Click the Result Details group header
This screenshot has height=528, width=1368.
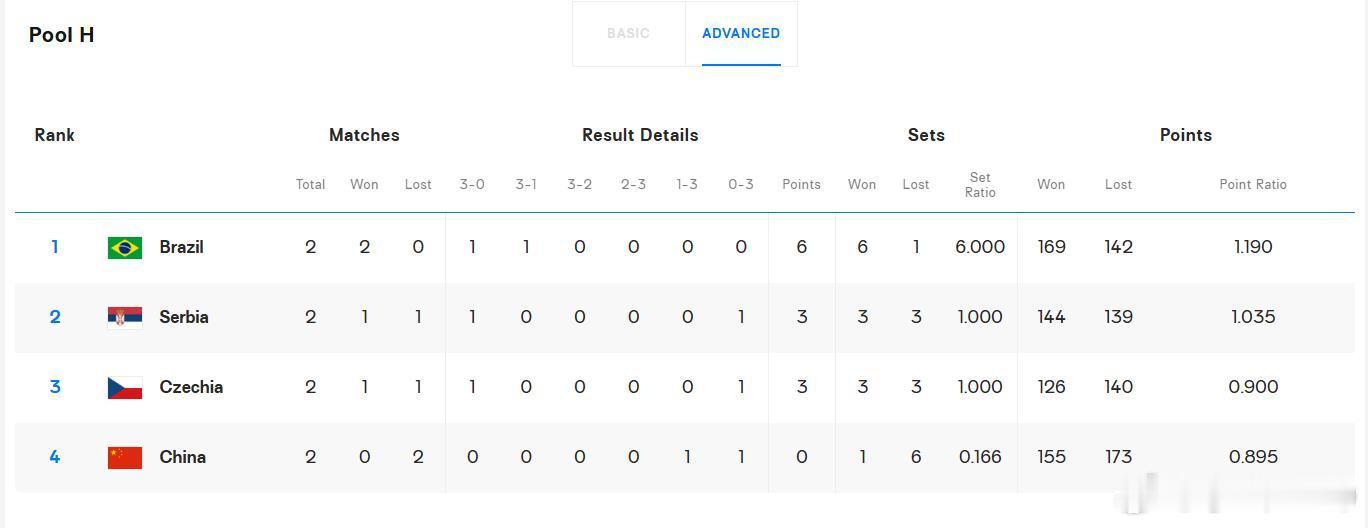coord(640,135)
